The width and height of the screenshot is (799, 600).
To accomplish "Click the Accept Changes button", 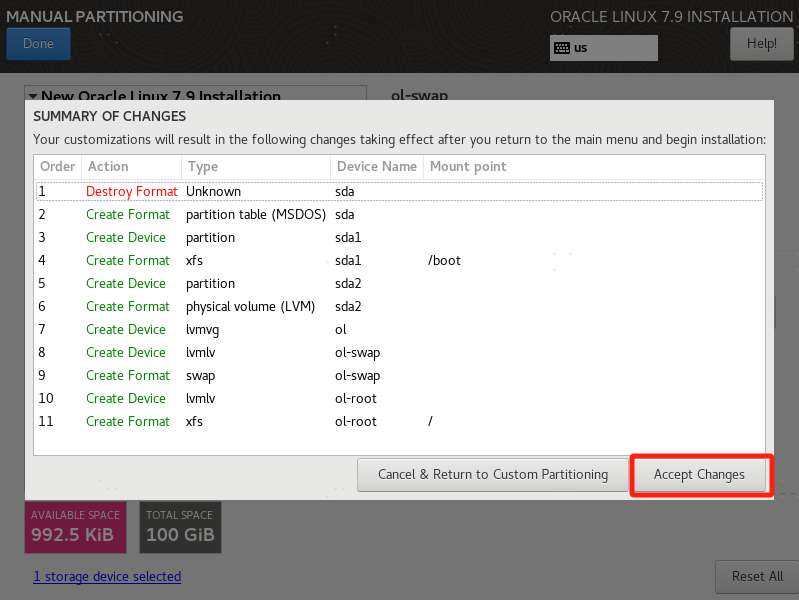I will (699, 475).
